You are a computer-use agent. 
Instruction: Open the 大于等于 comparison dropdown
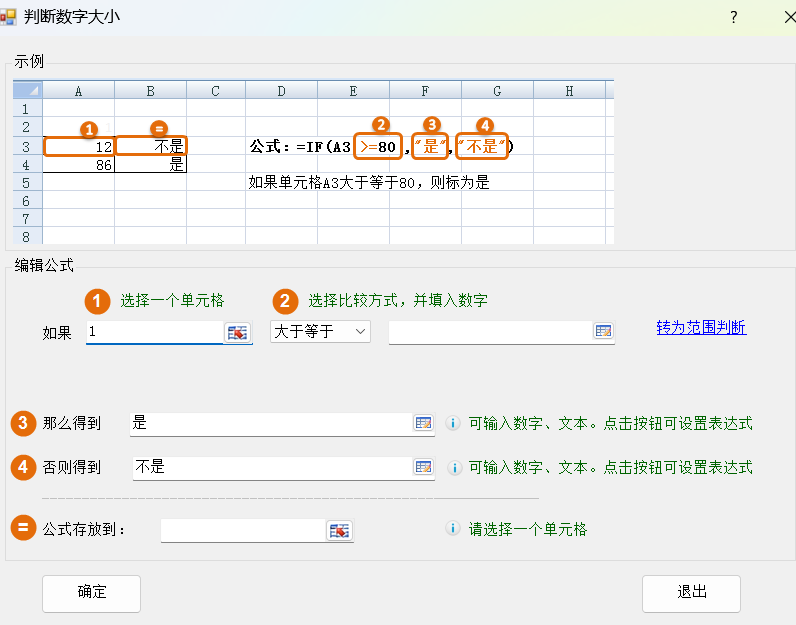320,331
